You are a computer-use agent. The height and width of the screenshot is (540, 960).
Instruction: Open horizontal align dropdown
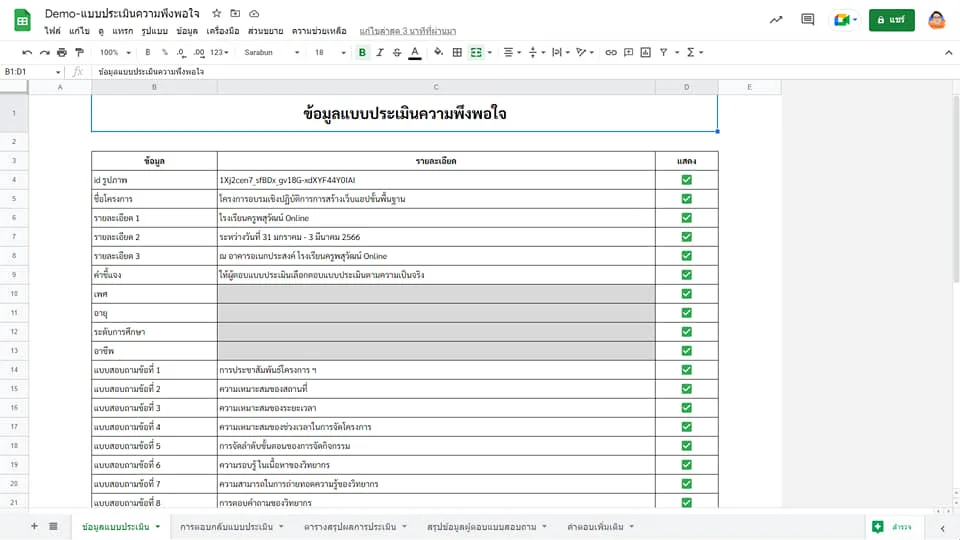tap(512, 53)
